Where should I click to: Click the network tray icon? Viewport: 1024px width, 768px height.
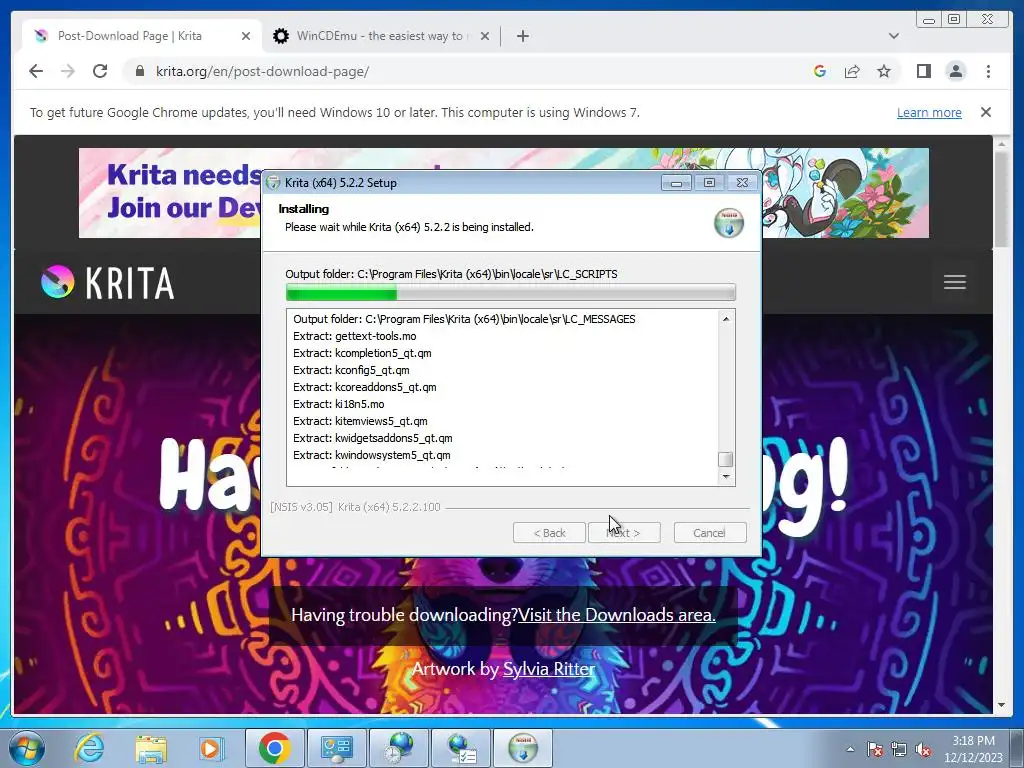click(899, 749)
